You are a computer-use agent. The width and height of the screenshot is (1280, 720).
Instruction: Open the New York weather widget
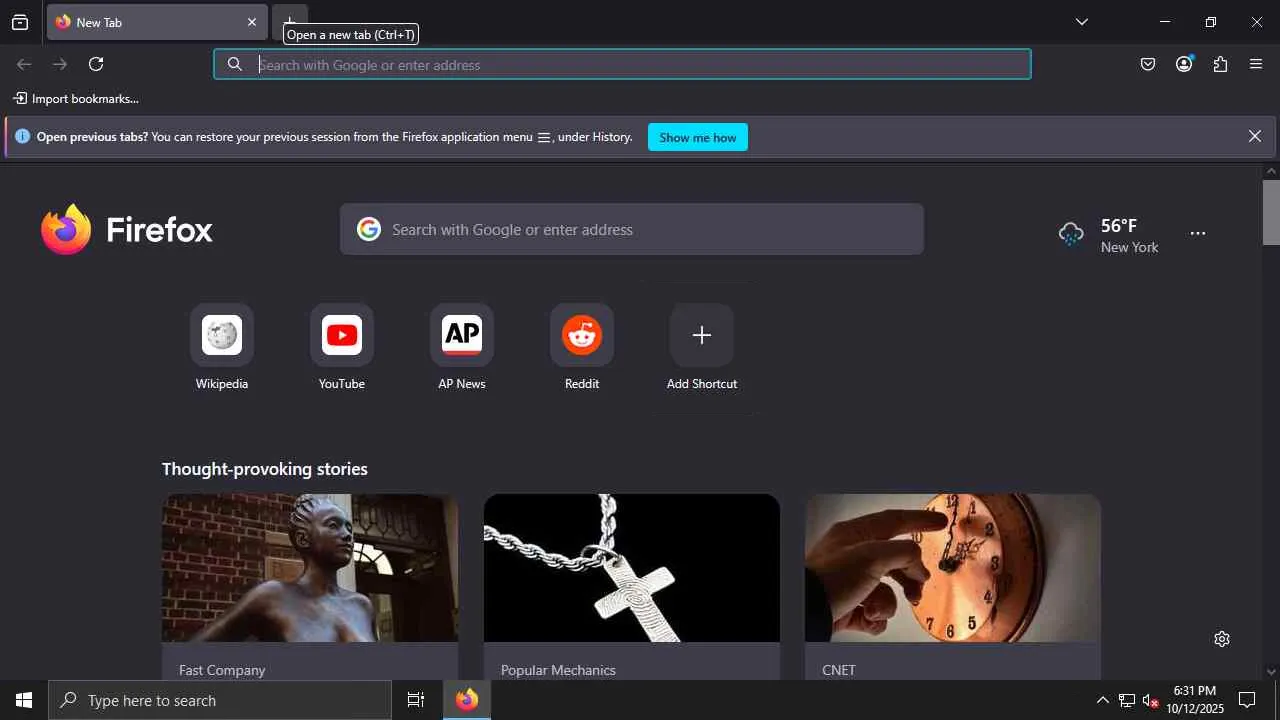click(1108, 235)
